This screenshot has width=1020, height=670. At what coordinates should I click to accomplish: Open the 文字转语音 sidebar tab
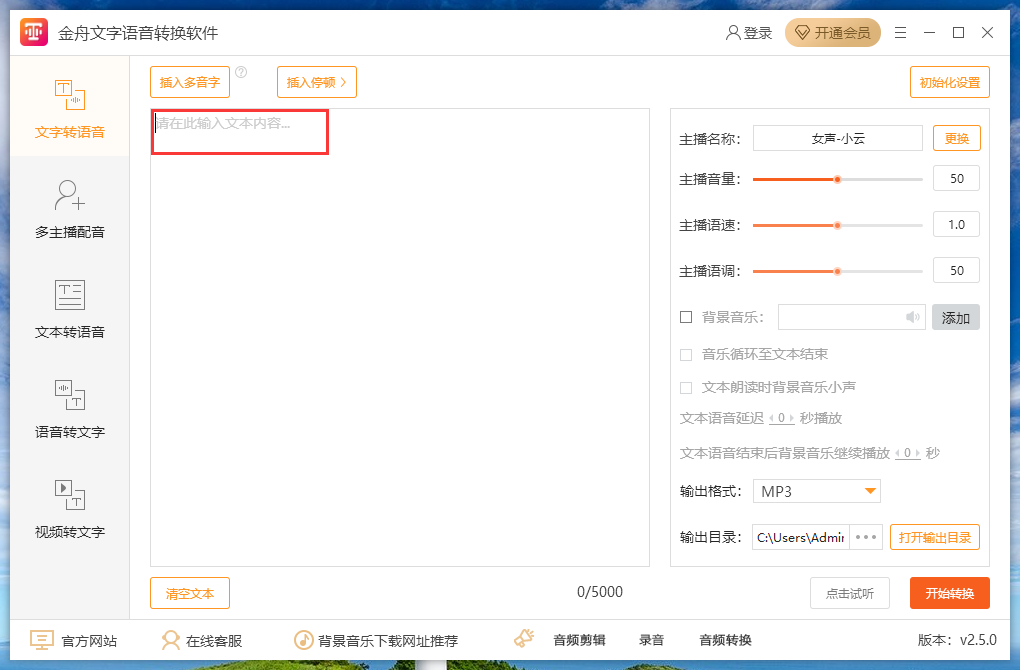click(x=70, y=107)
